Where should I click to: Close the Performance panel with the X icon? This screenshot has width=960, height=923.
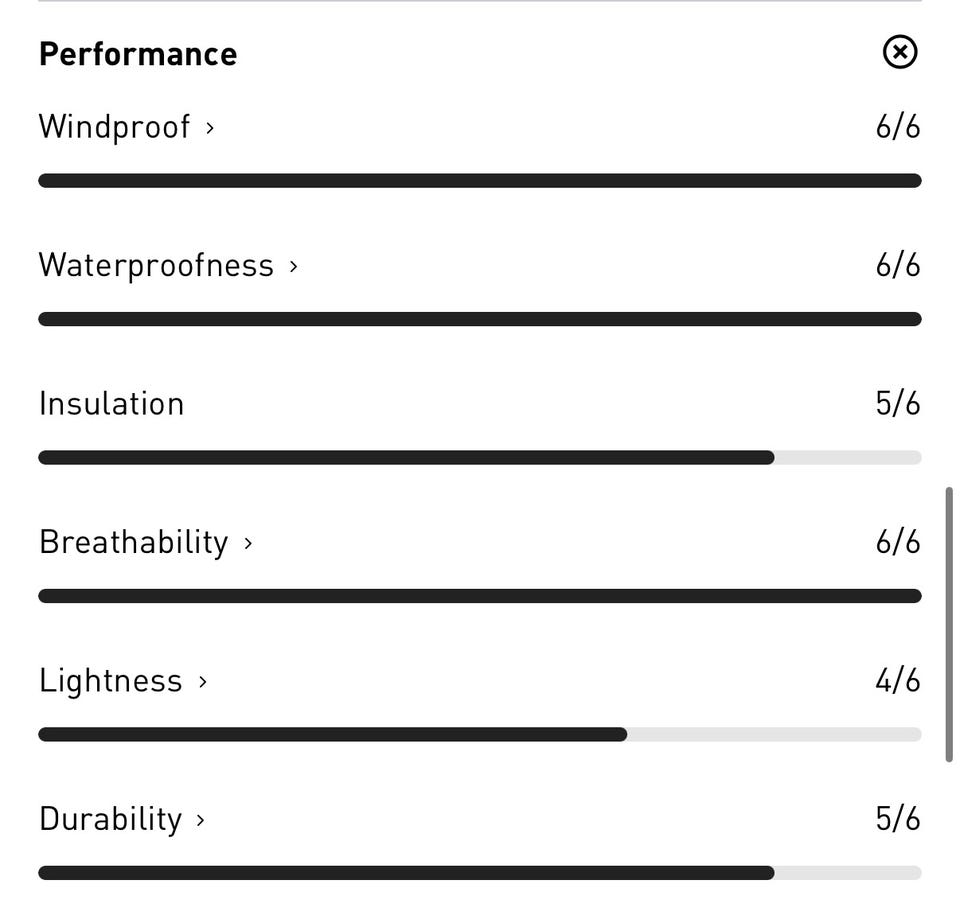900,52
